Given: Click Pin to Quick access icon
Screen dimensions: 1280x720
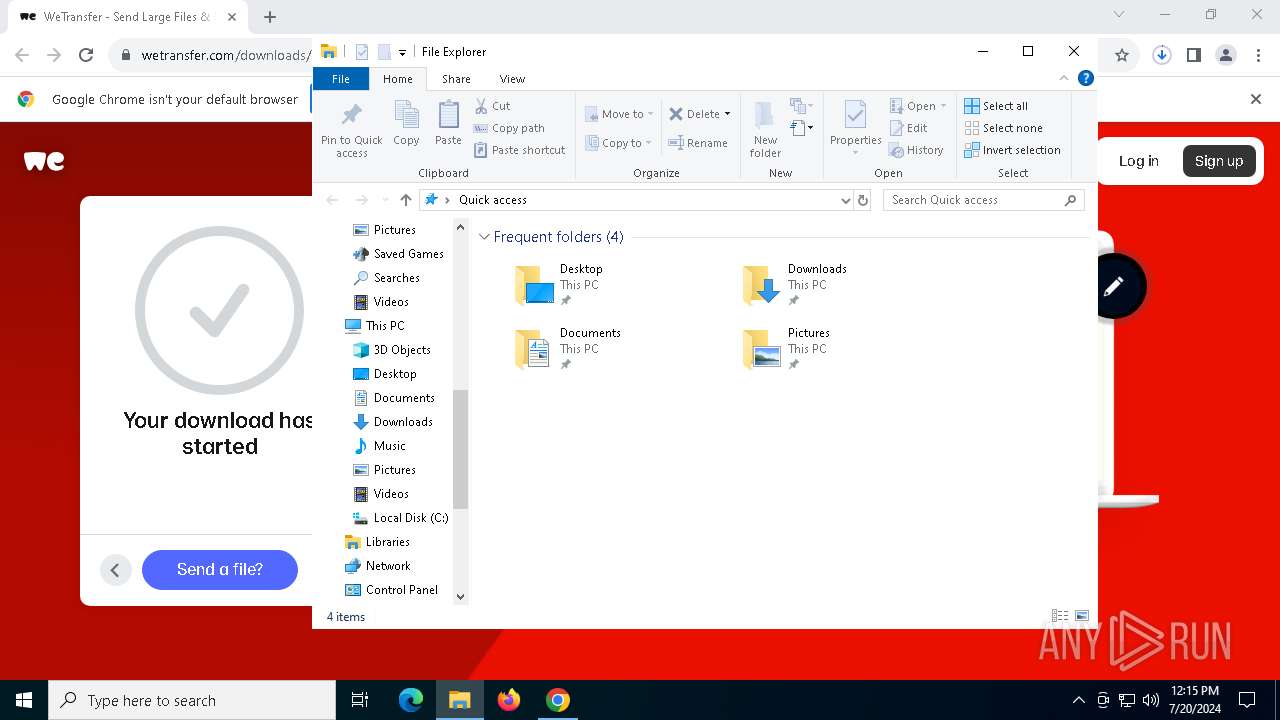Looking at the screenshot, I should click(x=351, y=129).
